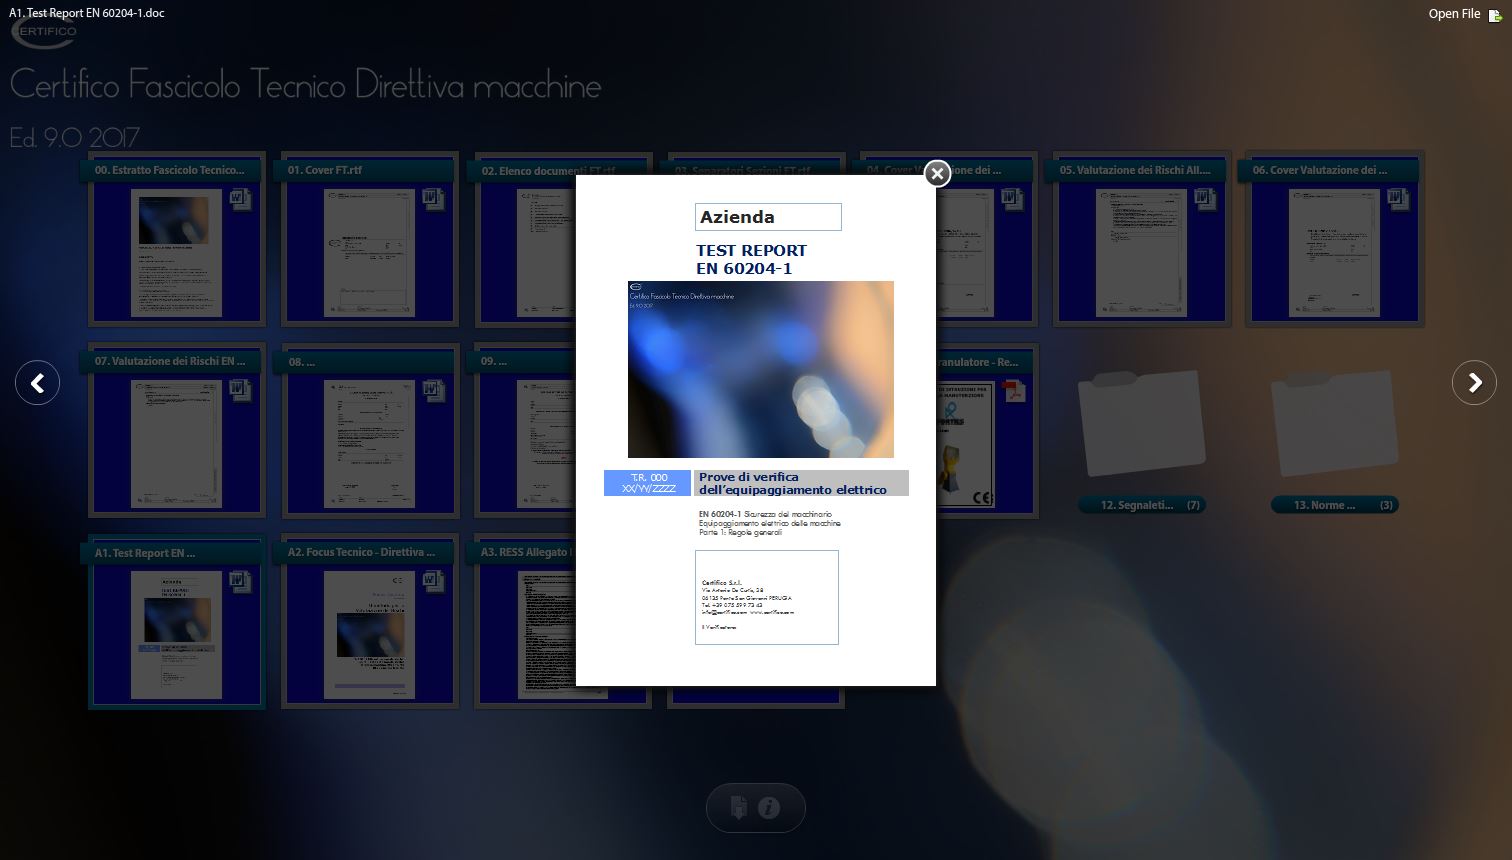1512x860 pixels.
Task: Click the preview cover image in the popup
Action: [760, 369]
